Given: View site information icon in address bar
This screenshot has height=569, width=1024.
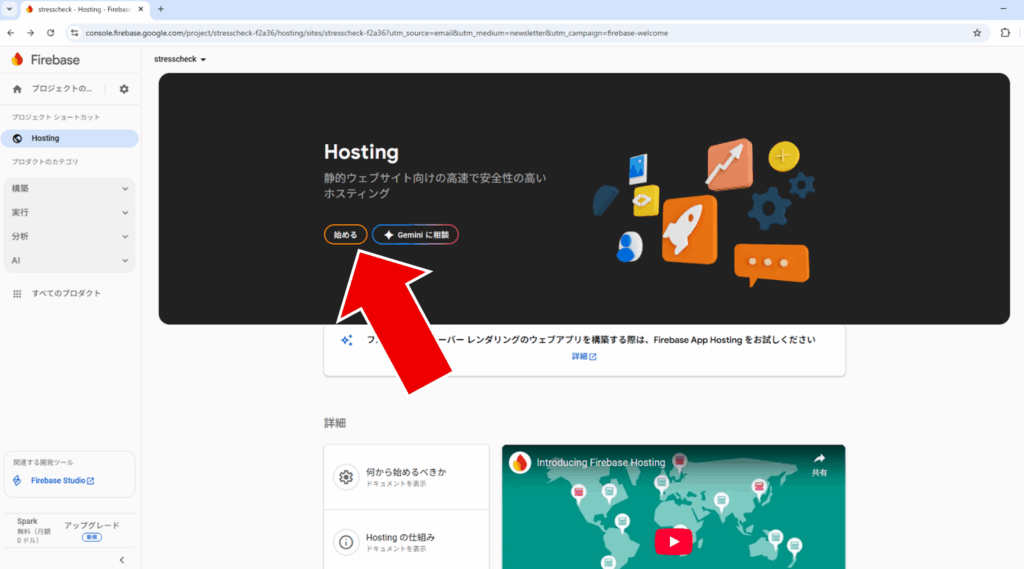Looking at the screenshot, I should [x=74, y=33].
